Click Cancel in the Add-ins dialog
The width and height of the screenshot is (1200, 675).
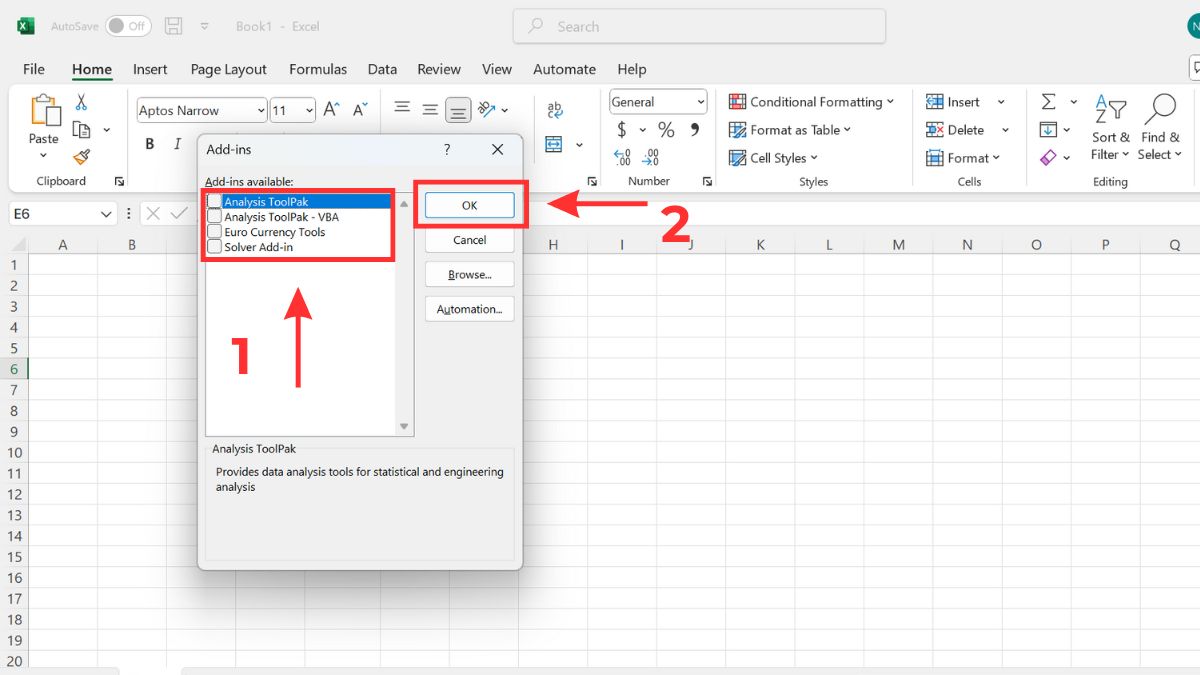coord(470,240)
